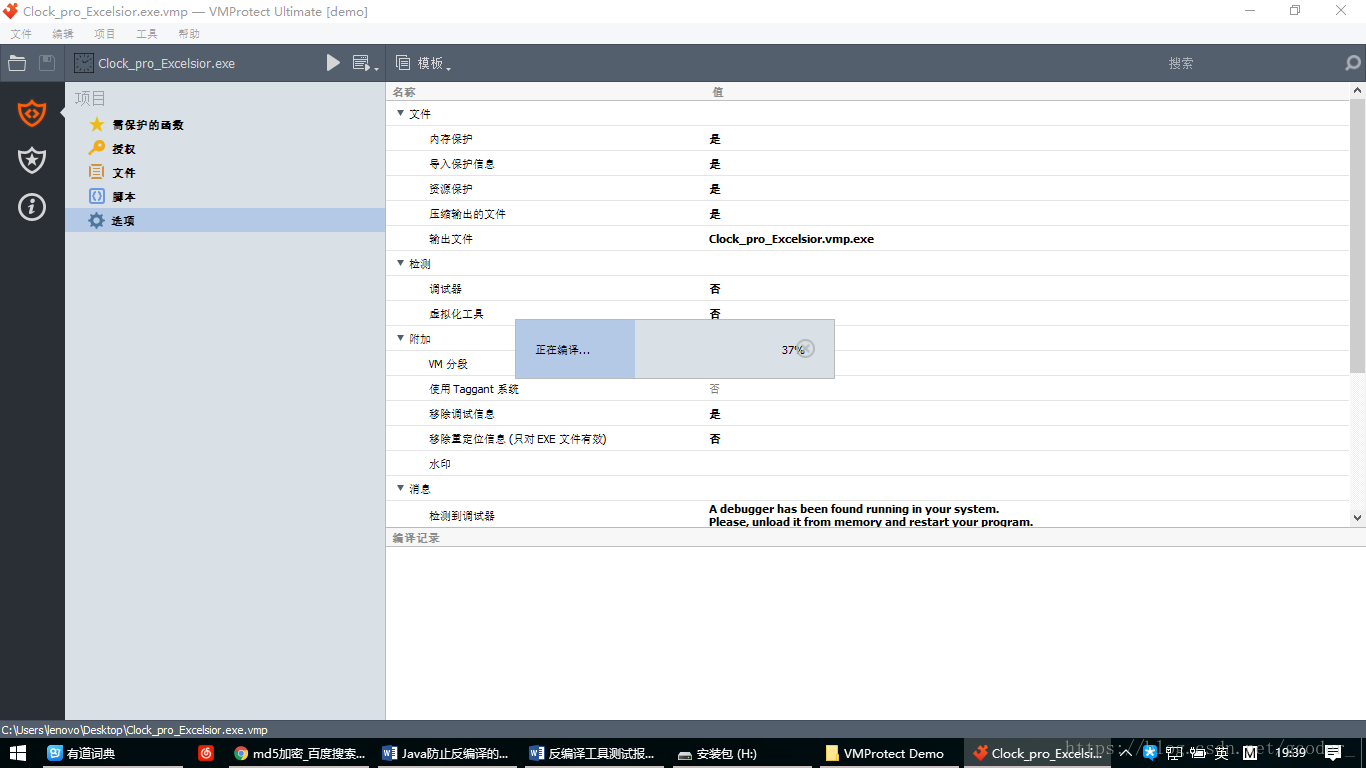Open the 工具 menu
This screenshot has width=1366, height=768.
147,34
